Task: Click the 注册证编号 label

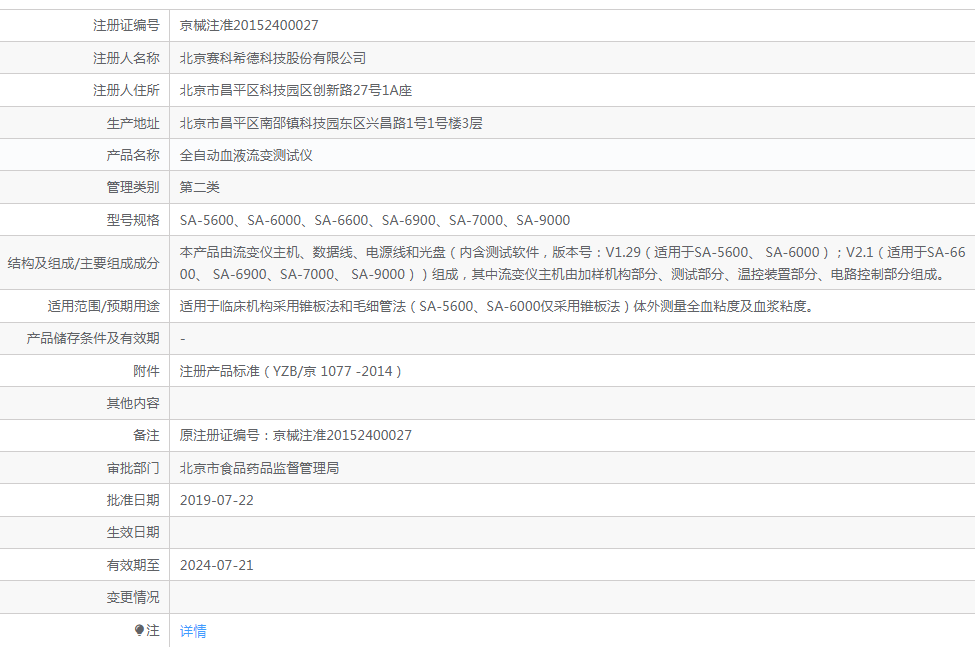Action: click(126, 25)
